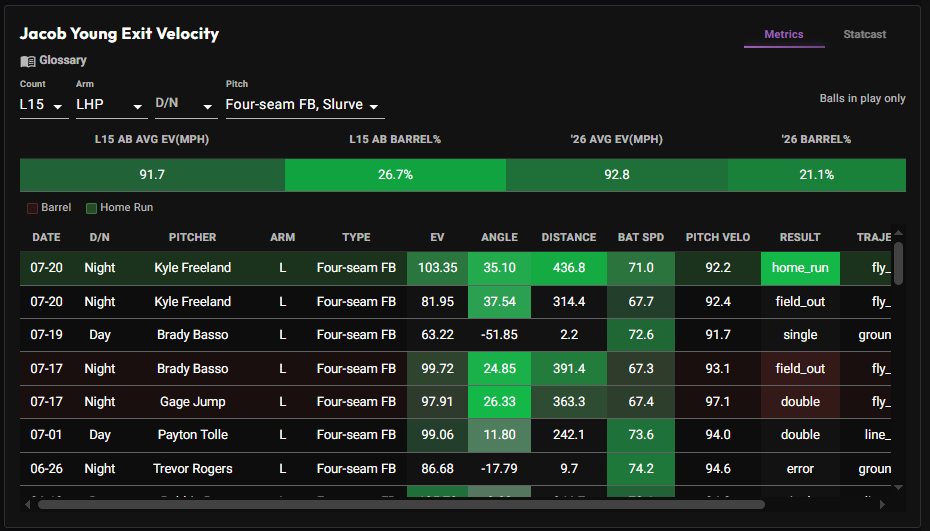
Task: Click the Home Run legend color box
Action: [x=91, y=208]
